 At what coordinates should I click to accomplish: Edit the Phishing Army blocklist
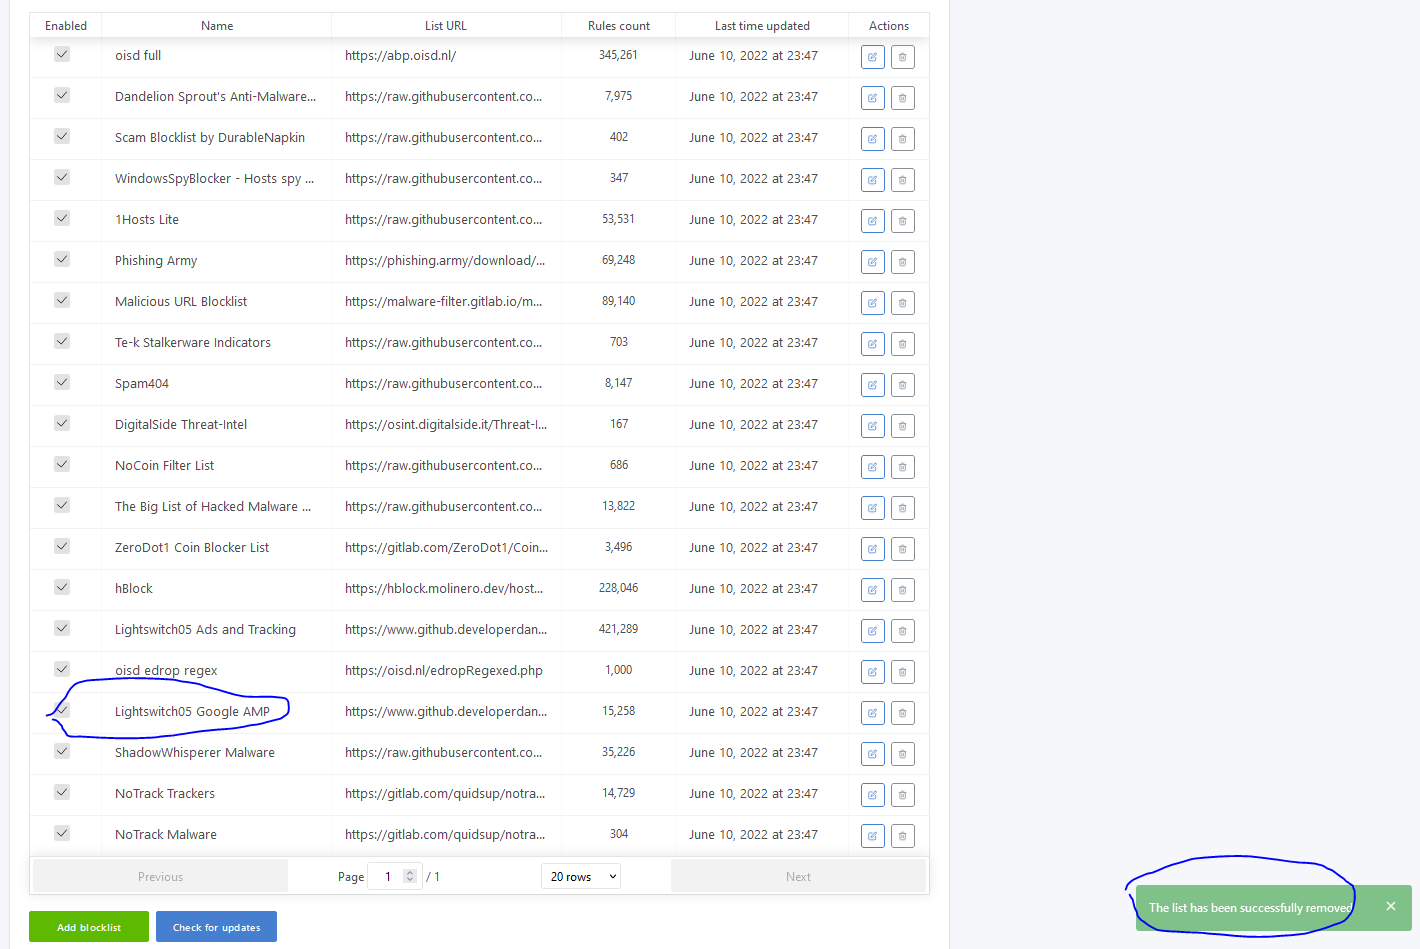coord(872,262)
